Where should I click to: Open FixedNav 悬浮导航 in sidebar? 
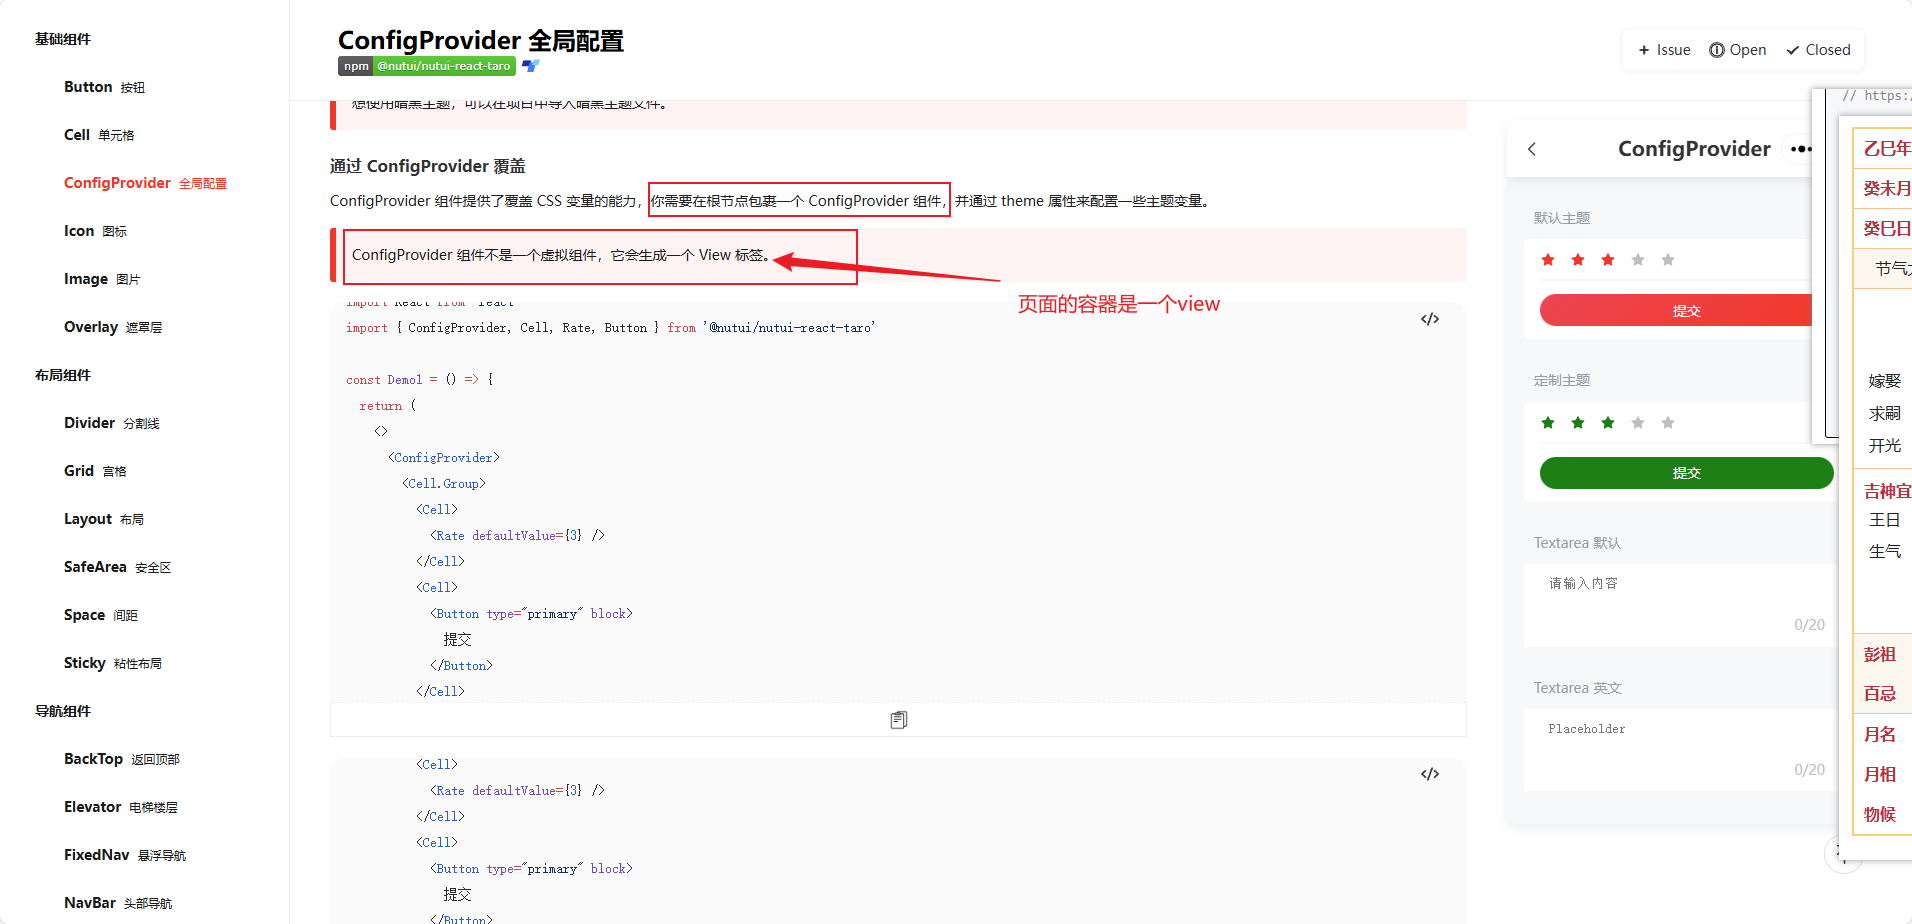coord(125,855)
